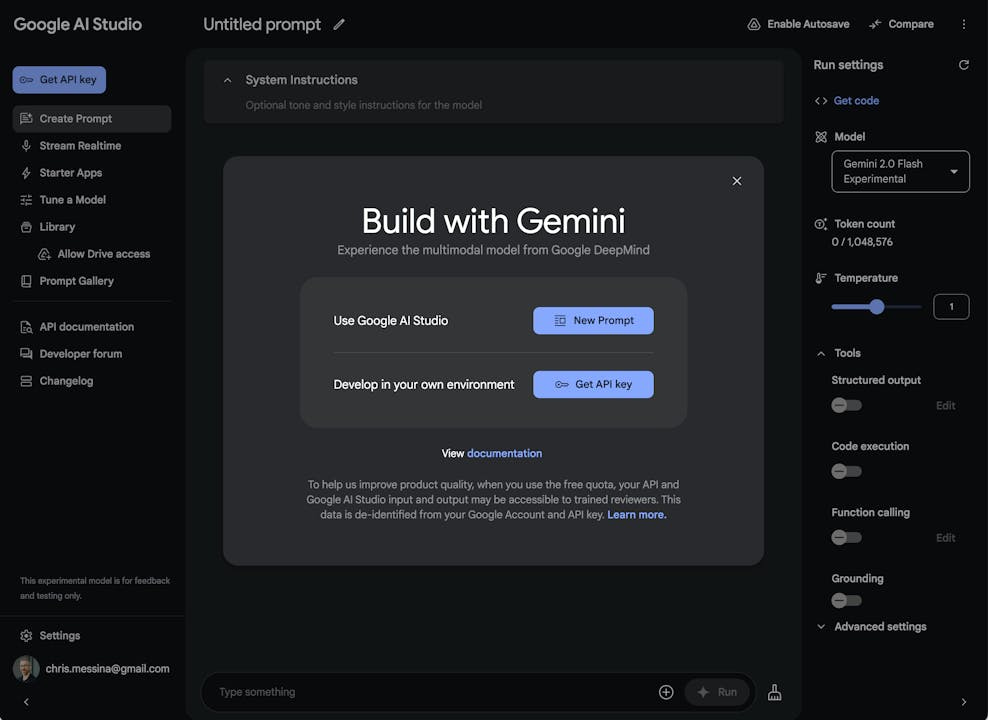Toggle the Structured output switch

[846, 406]
